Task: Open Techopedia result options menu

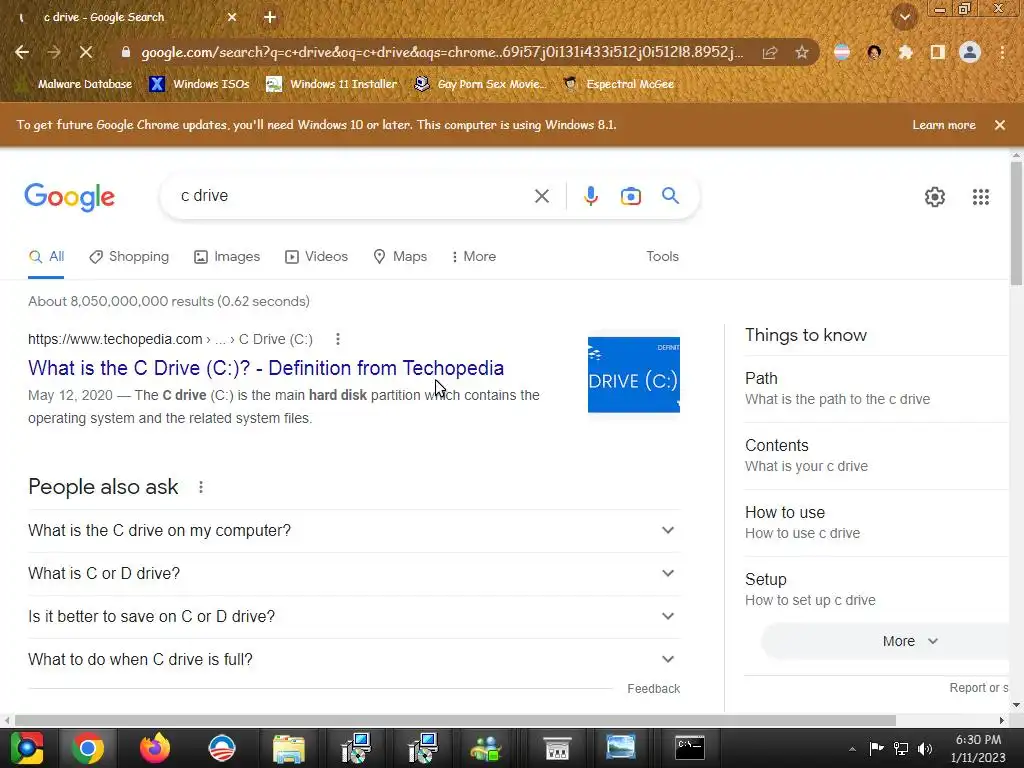Action: (x=338, y=339)
